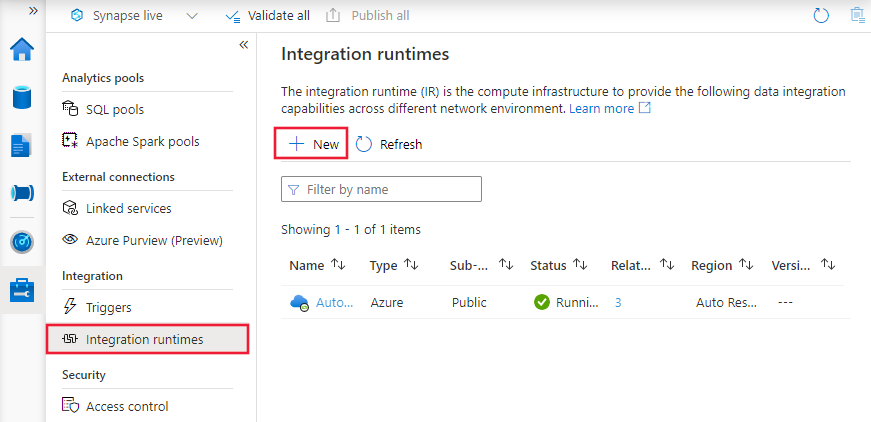This screenshot has height=422, width=871.
Task: Open the Monitor hub gauge icon
Action: click(22, 241)
